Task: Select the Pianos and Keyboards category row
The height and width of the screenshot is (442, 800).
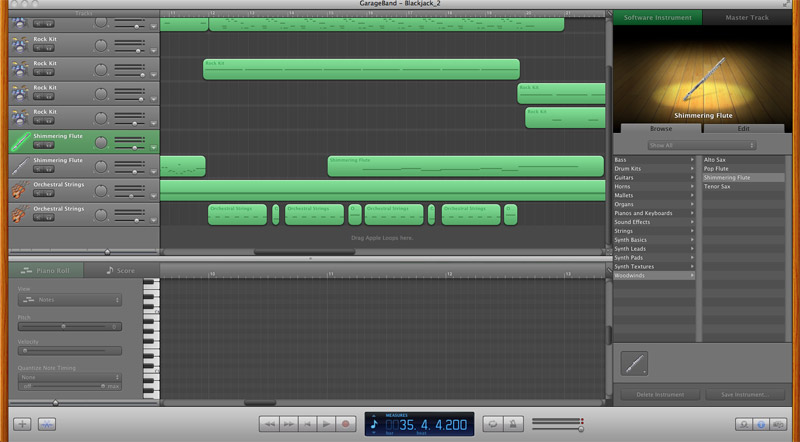Action: coord(655,213)
